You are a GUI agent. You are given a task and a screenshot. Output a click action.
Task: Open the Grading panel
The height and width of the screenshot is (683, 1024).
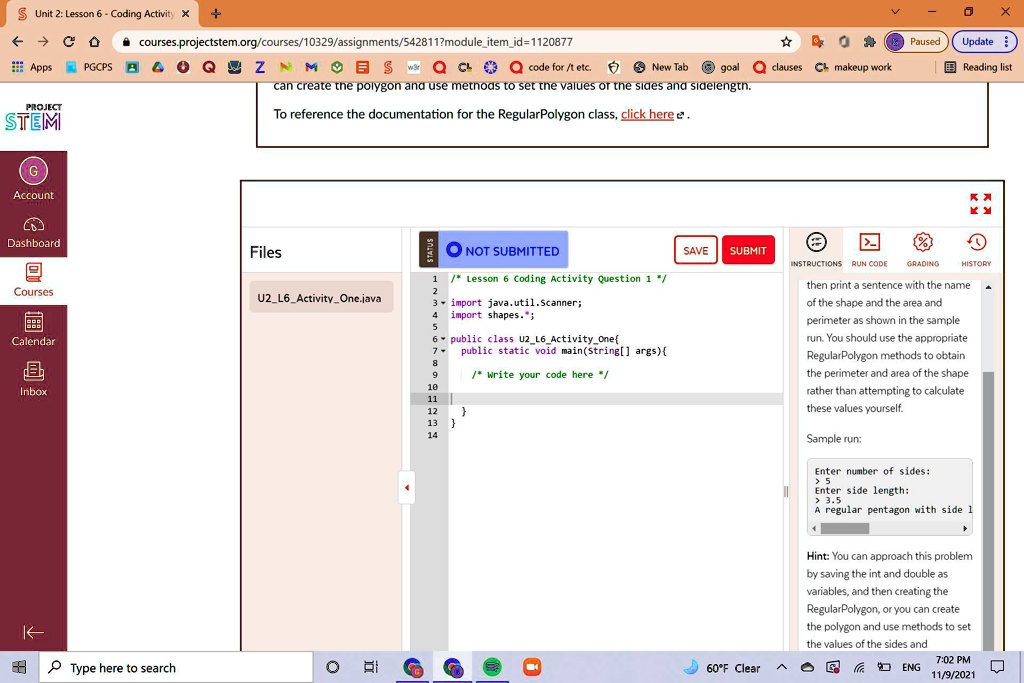click(922, 248)
